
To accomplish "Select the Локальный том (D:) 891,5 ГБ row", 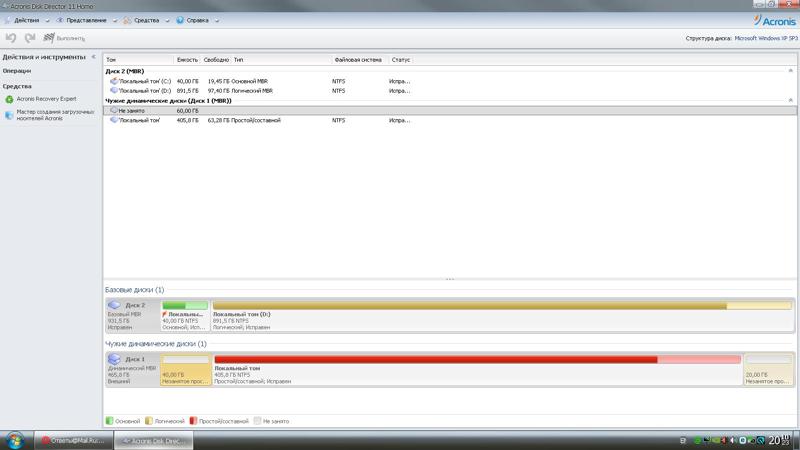I will [449, 91].
